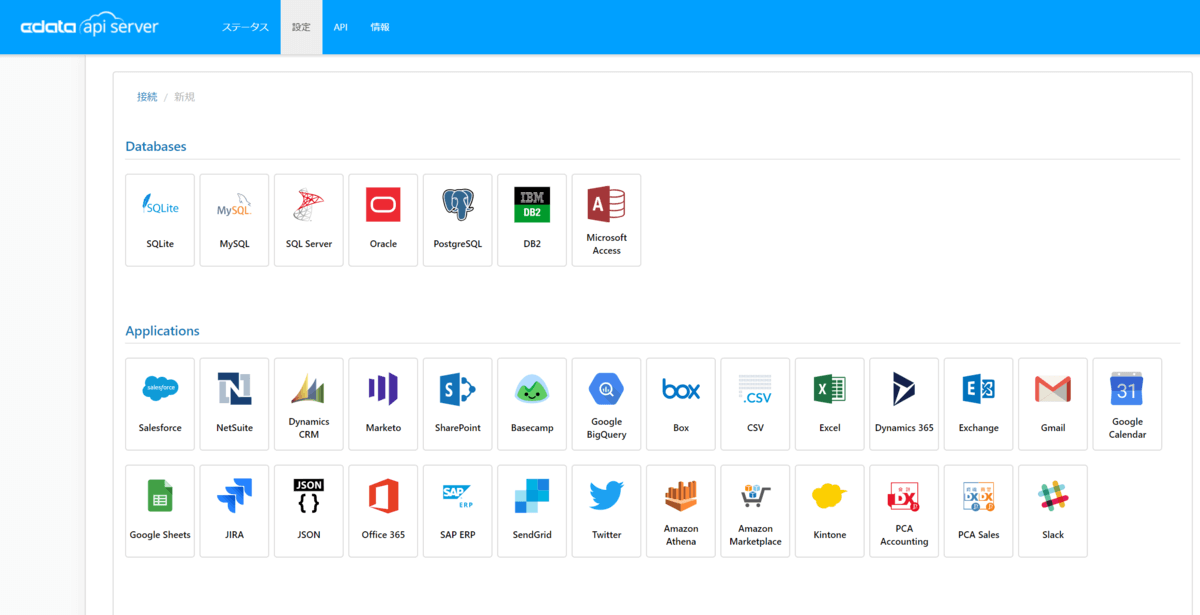
Task: Choose the Google BigQuery tile
Action: (x=606, y=404)
